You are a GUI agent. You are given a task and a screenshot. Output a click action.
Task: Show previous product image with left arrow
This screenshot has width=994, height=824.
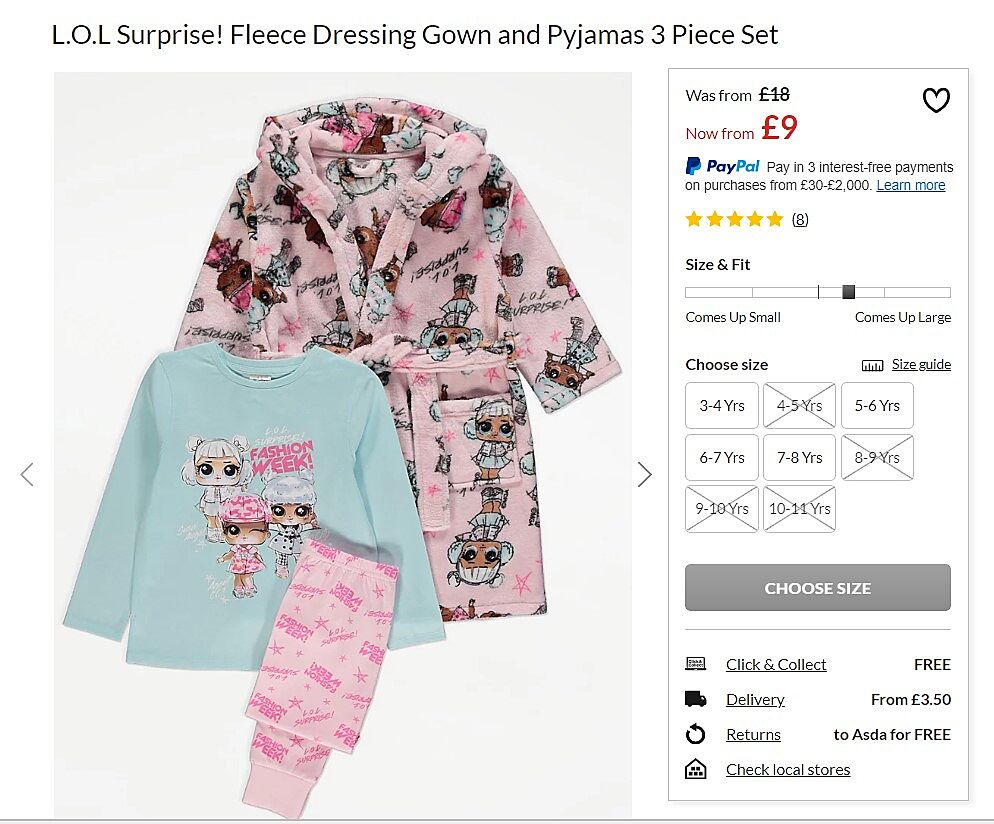point(27,474)
